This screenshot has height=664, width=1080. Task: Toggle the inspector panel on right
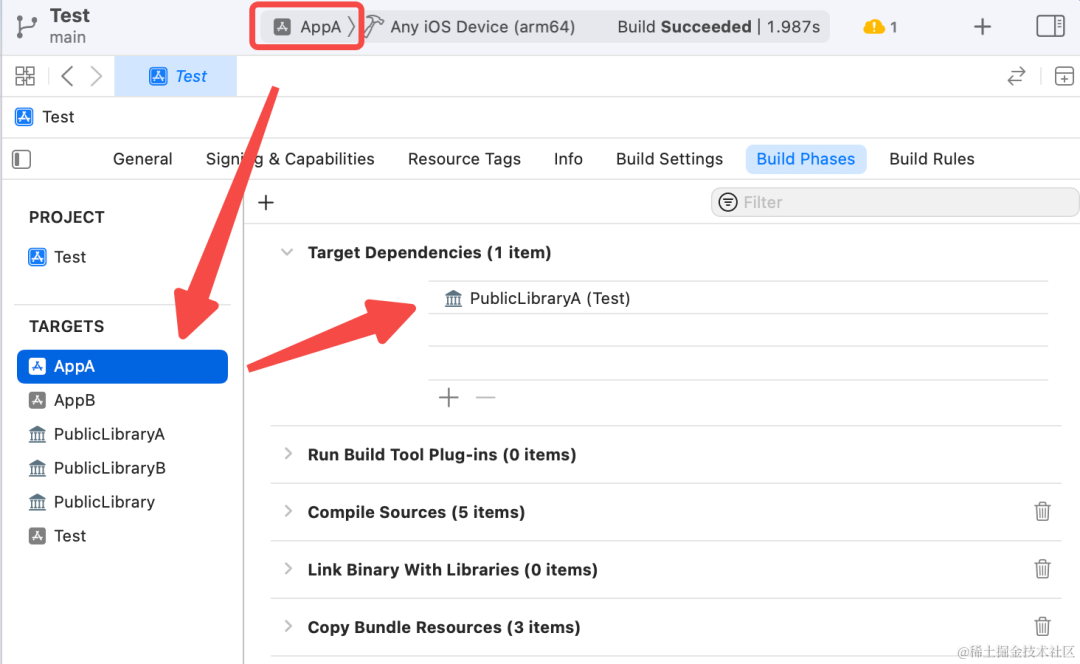point(1050,26)
